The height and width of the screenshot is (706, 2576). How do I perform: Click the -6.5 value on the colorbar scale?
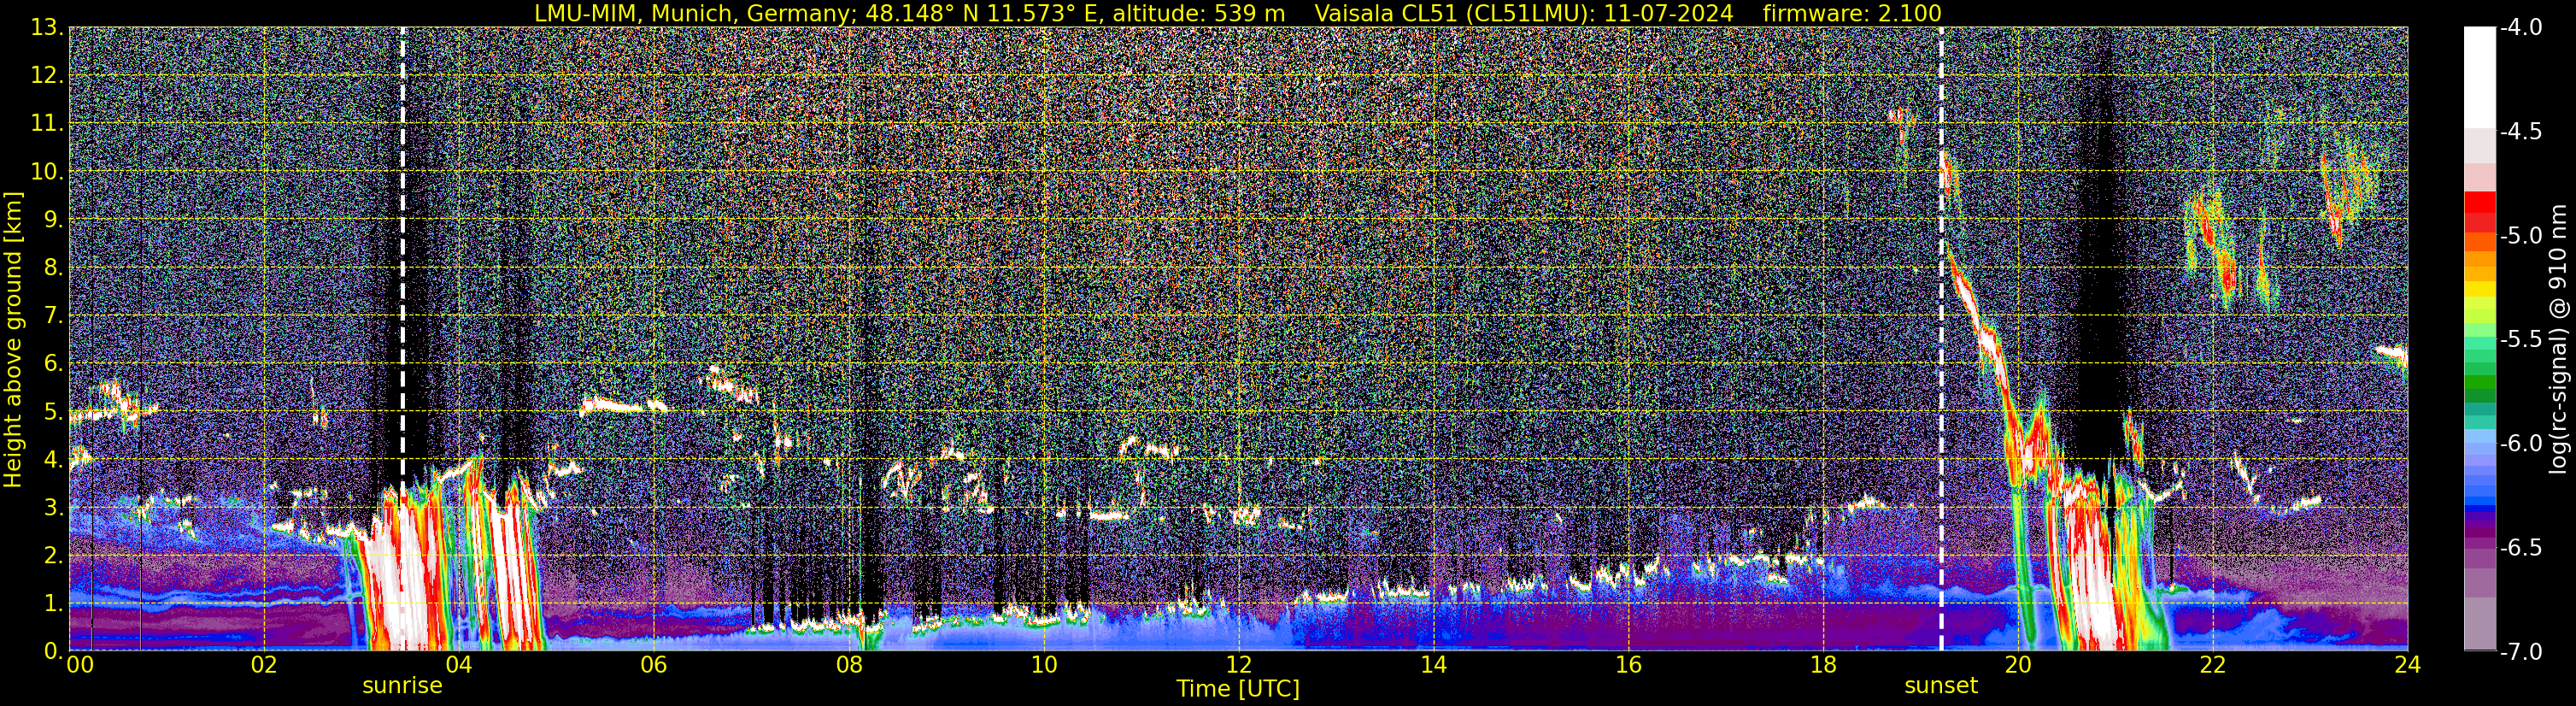[x=2520, y=547]
